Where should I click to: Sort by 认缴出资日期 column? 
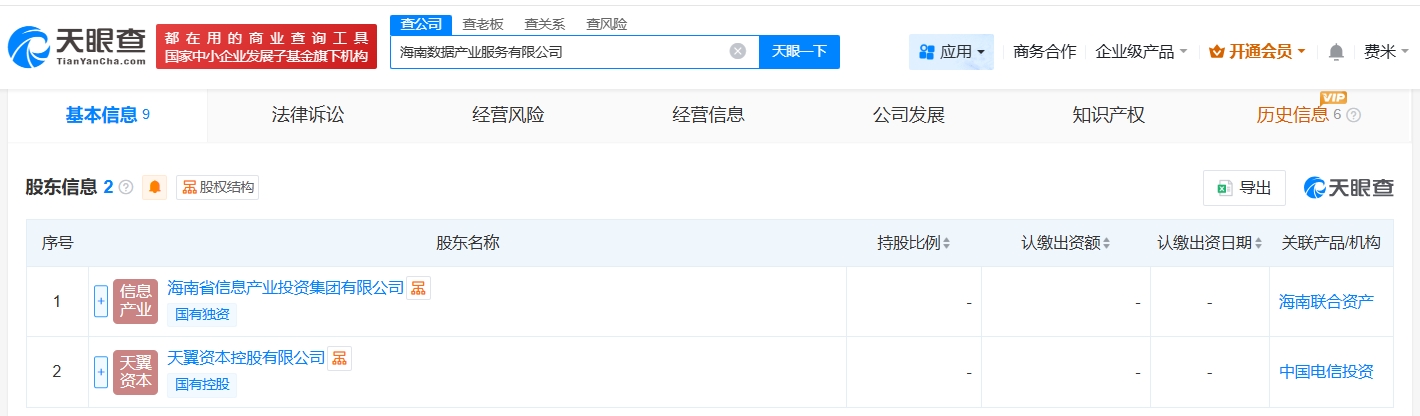pos(1258,243)
